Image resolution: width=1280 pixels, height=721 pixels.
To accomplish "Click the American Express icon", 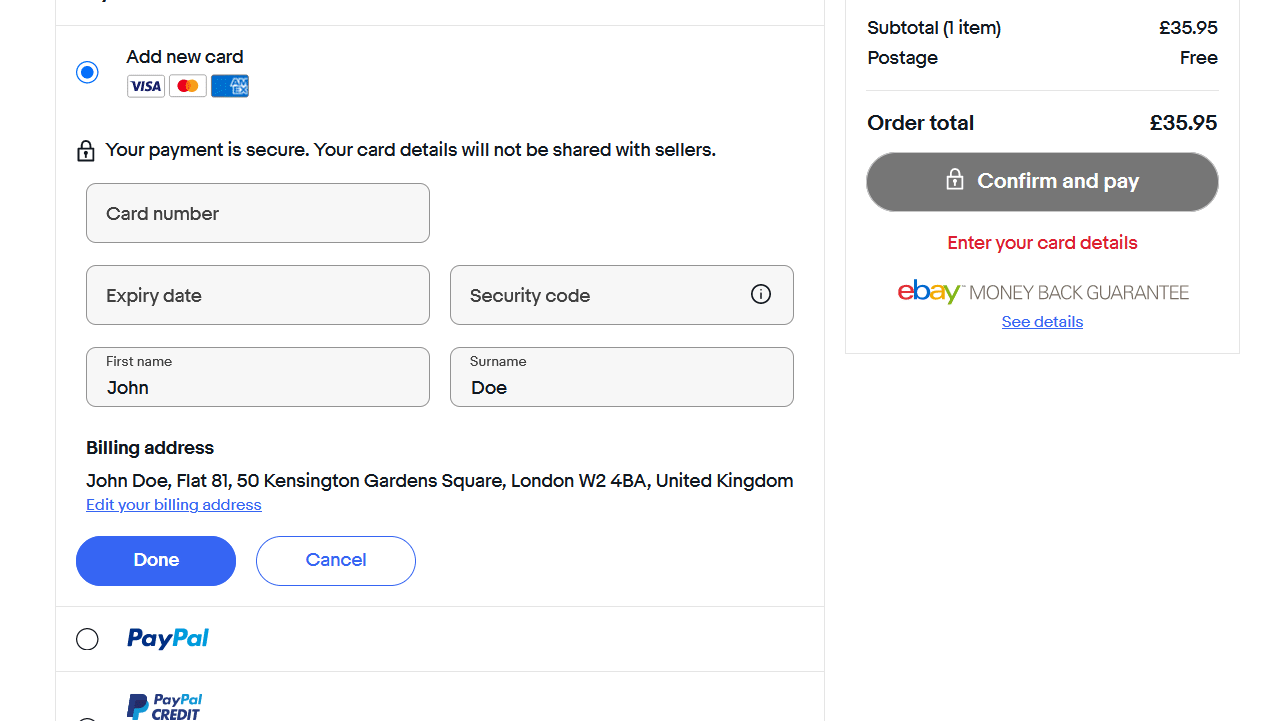I will tap(229, 86).
